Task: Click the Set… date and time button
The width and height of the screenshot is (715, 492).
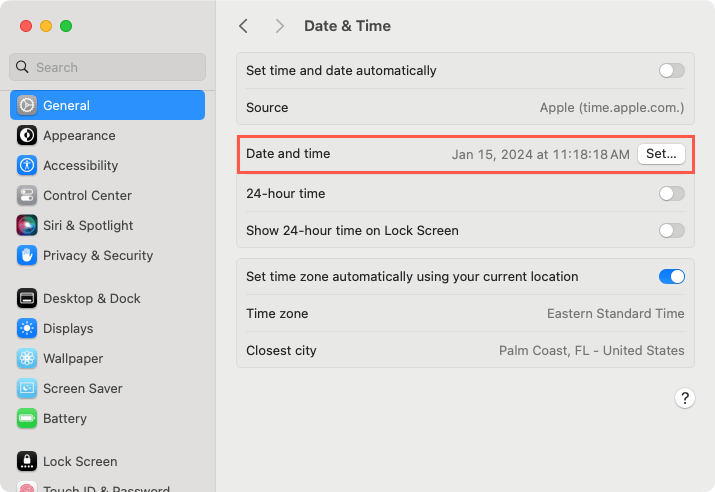Action: [661, 154]
